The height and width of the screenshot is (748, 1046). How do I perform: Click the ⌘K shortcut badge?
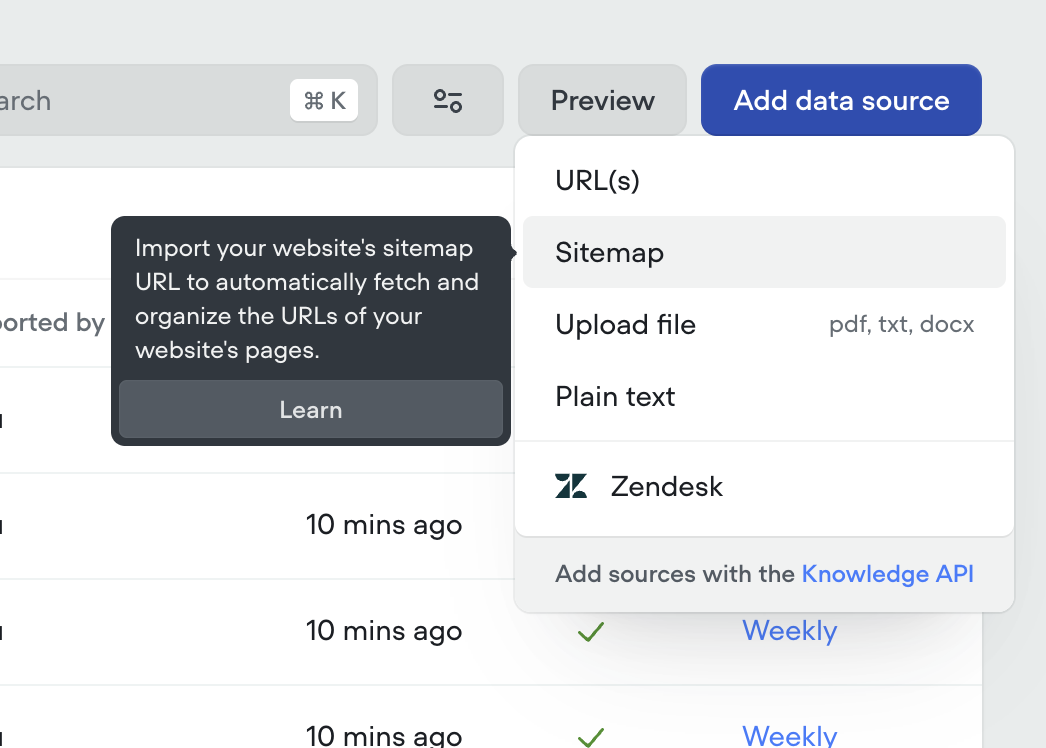[x=324, y=100]
